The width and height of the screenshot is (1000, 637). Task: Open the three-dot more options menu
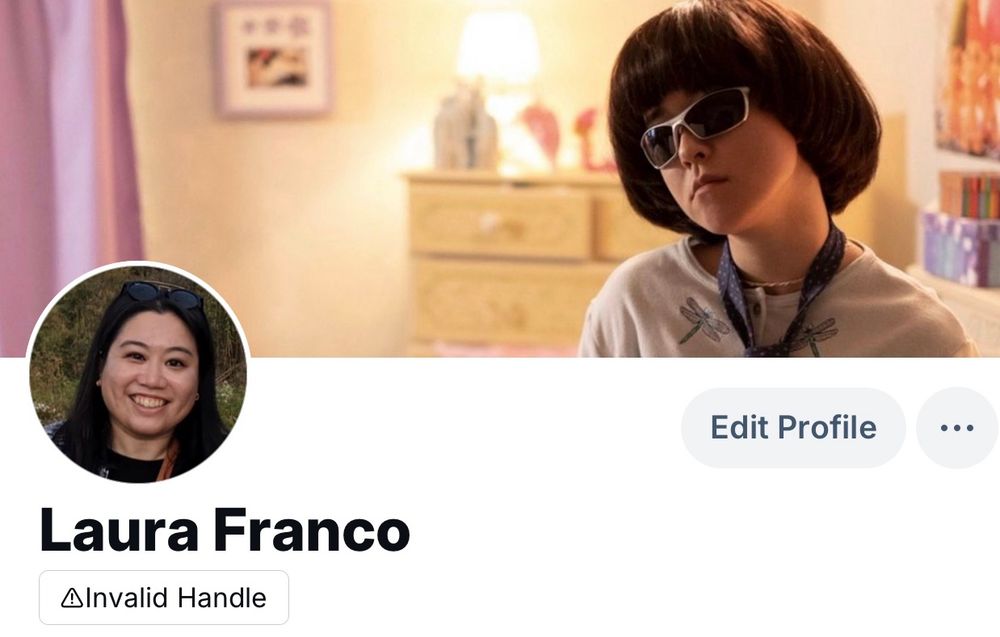[957, 428]
